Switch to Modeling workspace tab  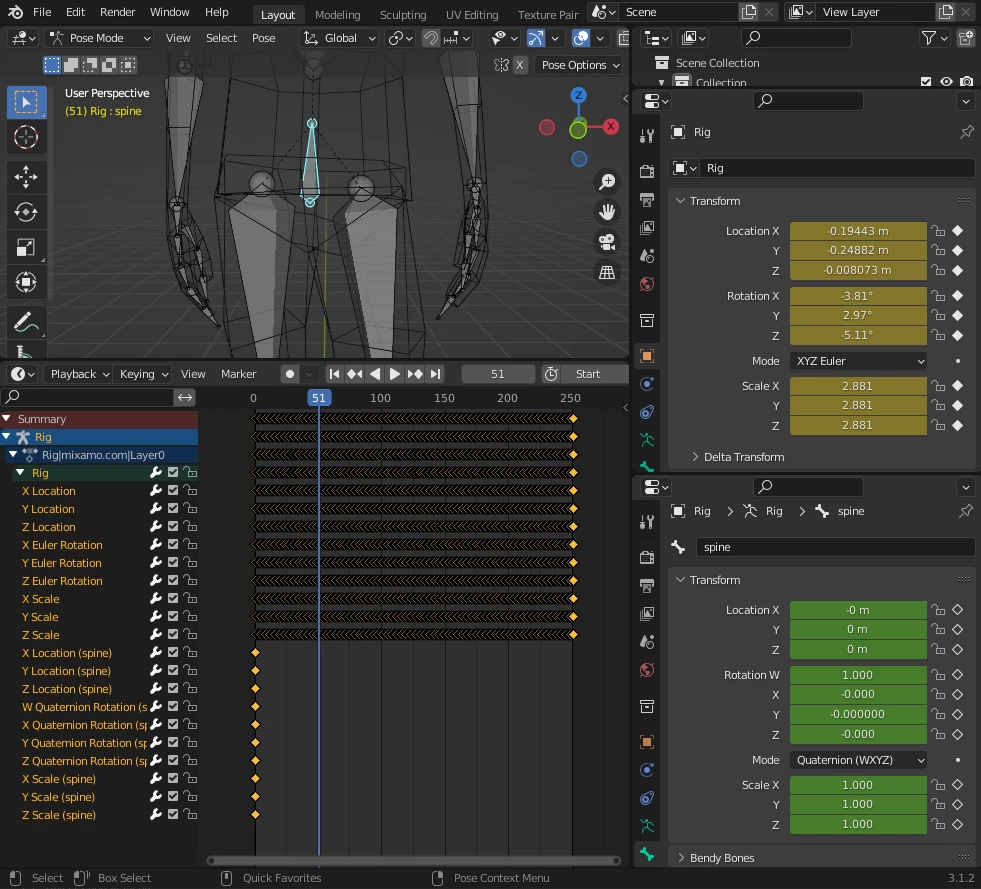click(x=337, y=14)
